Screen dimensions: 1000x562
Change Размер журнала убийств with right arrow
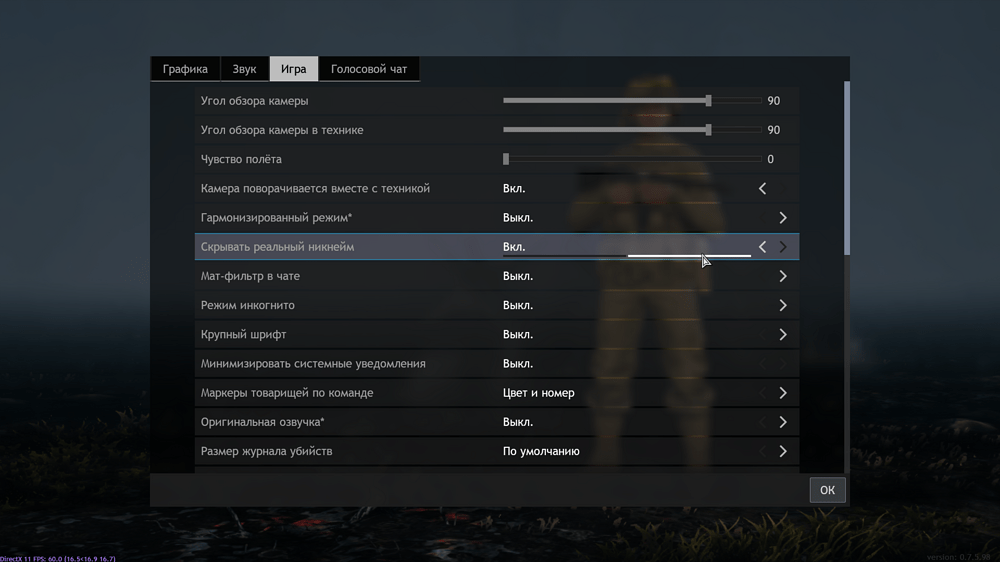pos(783,451)
